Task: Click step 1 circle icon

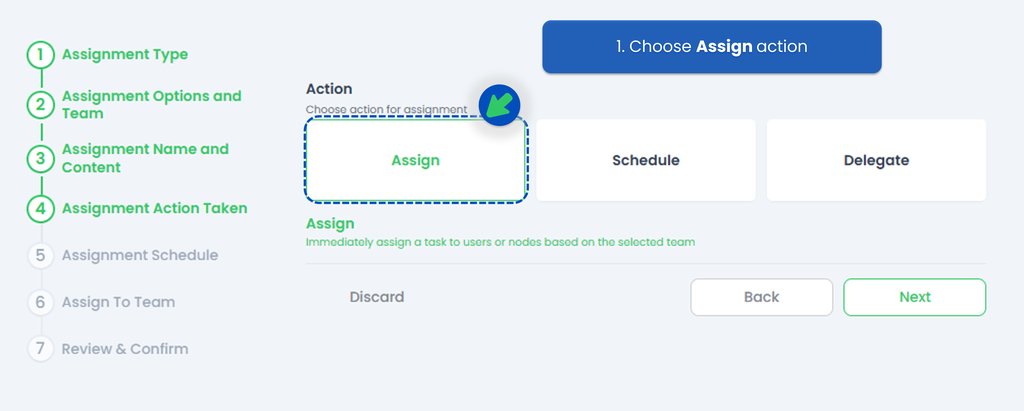Action: coord(40,55)
